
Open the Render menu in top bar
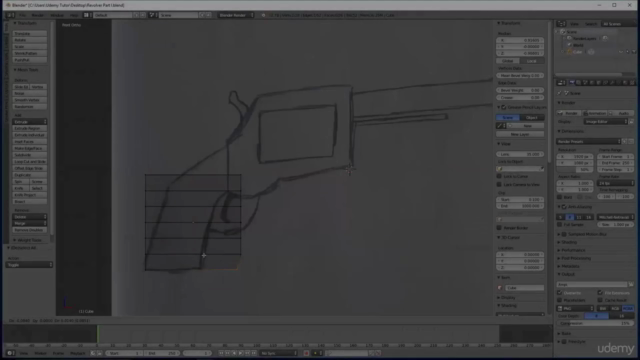click(38, 15)
